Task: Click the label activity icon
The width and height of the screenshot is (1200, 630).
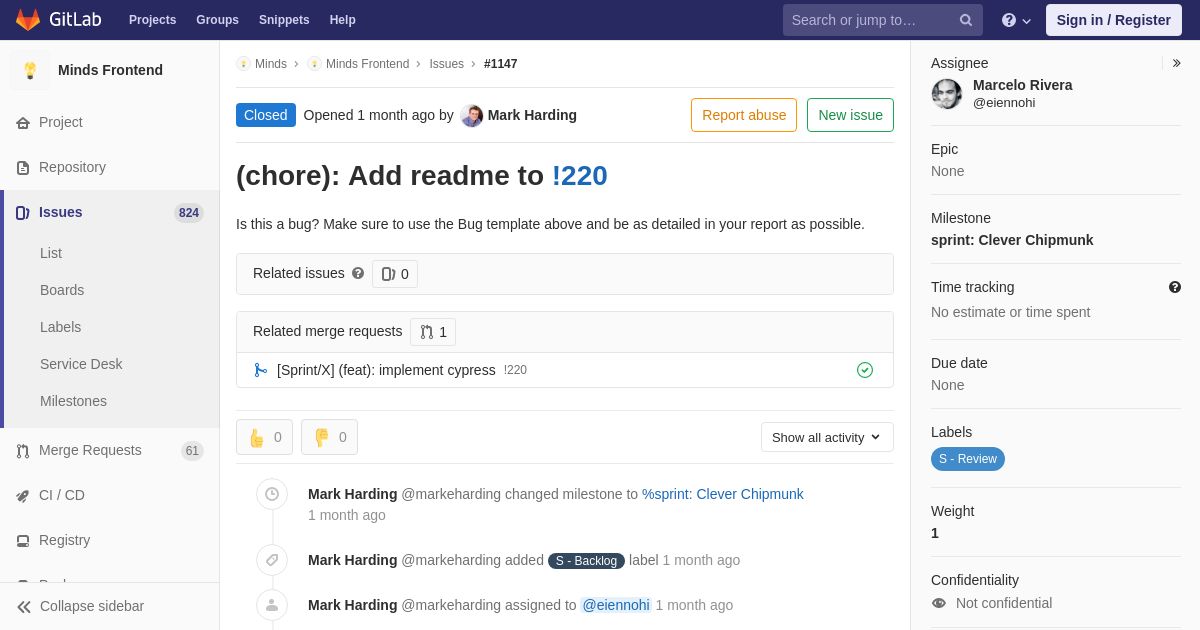Action: coord(272,560)
